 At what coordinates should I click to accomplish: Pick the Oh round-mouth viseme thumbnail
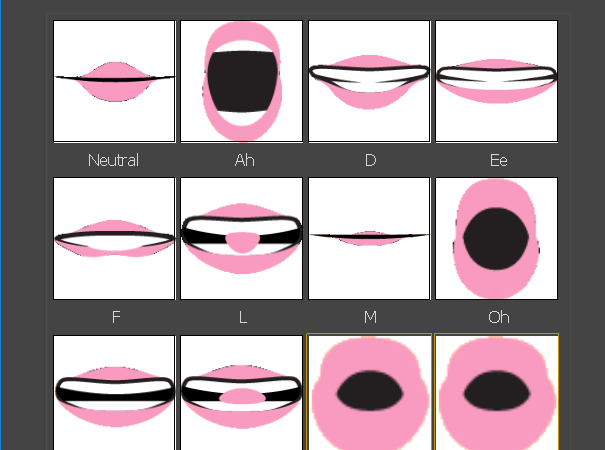pos(497,238)
